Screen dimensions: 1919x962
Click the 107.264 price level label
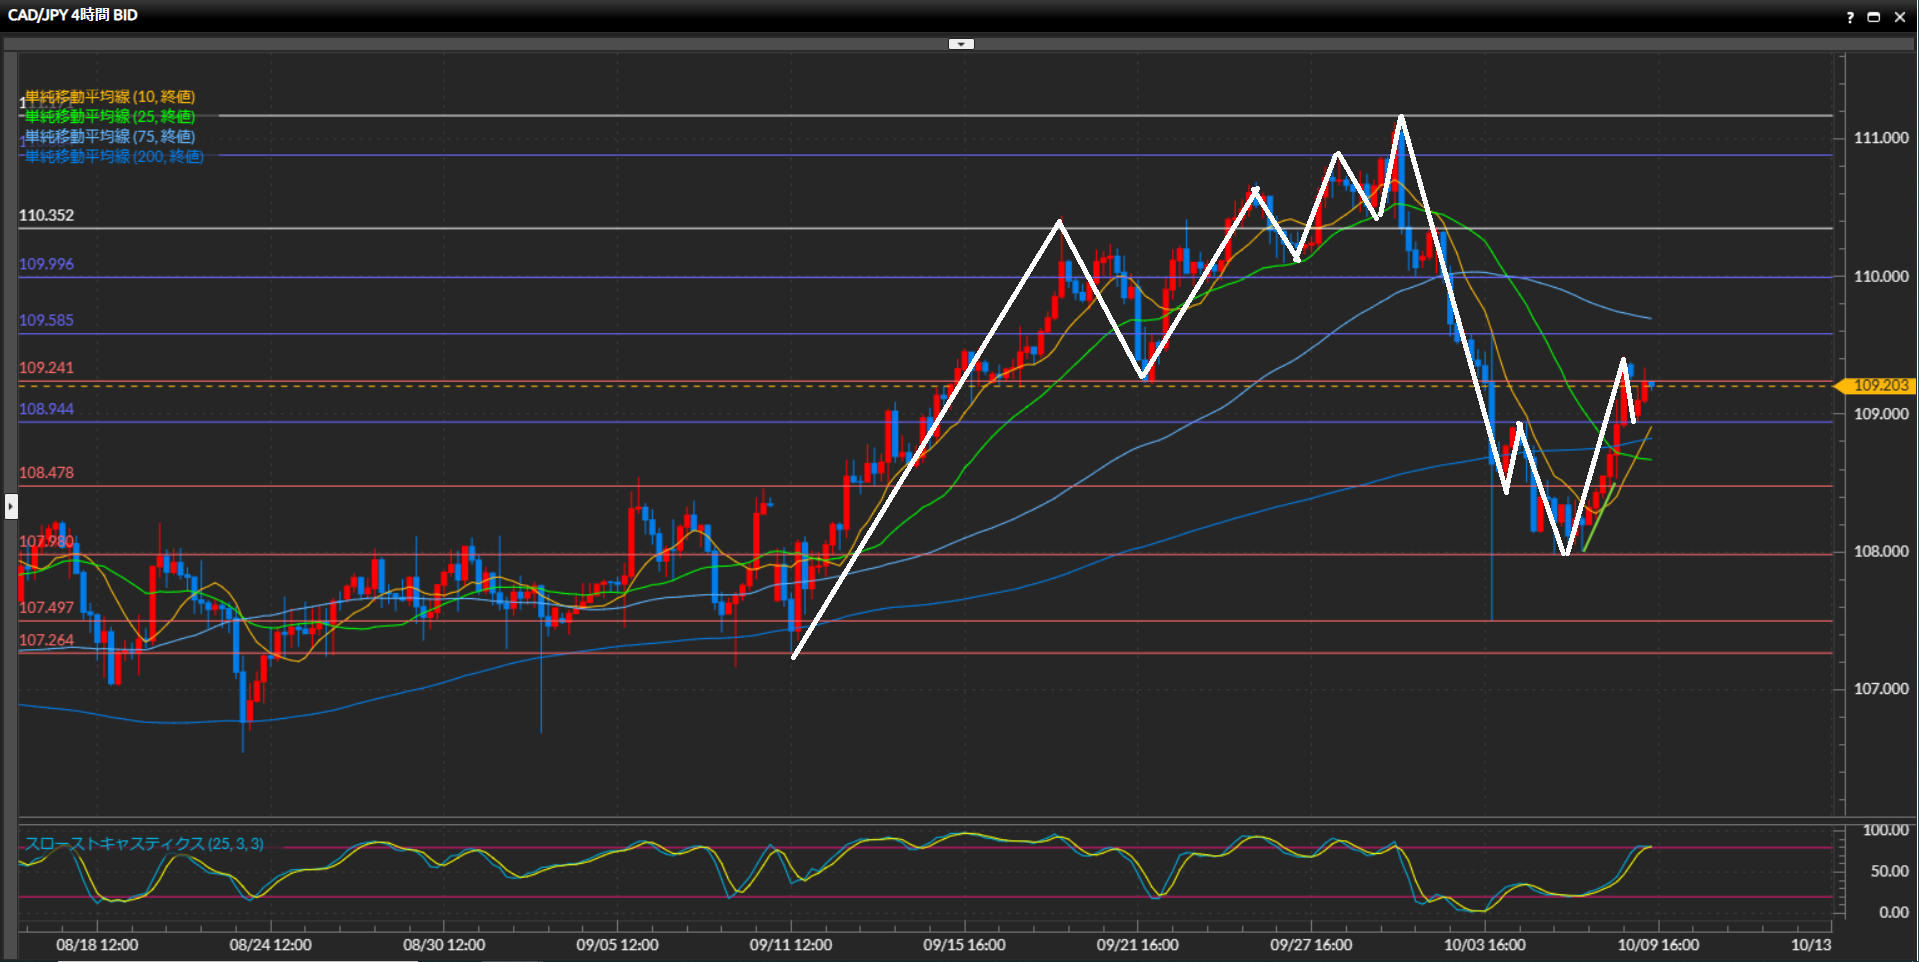tap(46, 640)
